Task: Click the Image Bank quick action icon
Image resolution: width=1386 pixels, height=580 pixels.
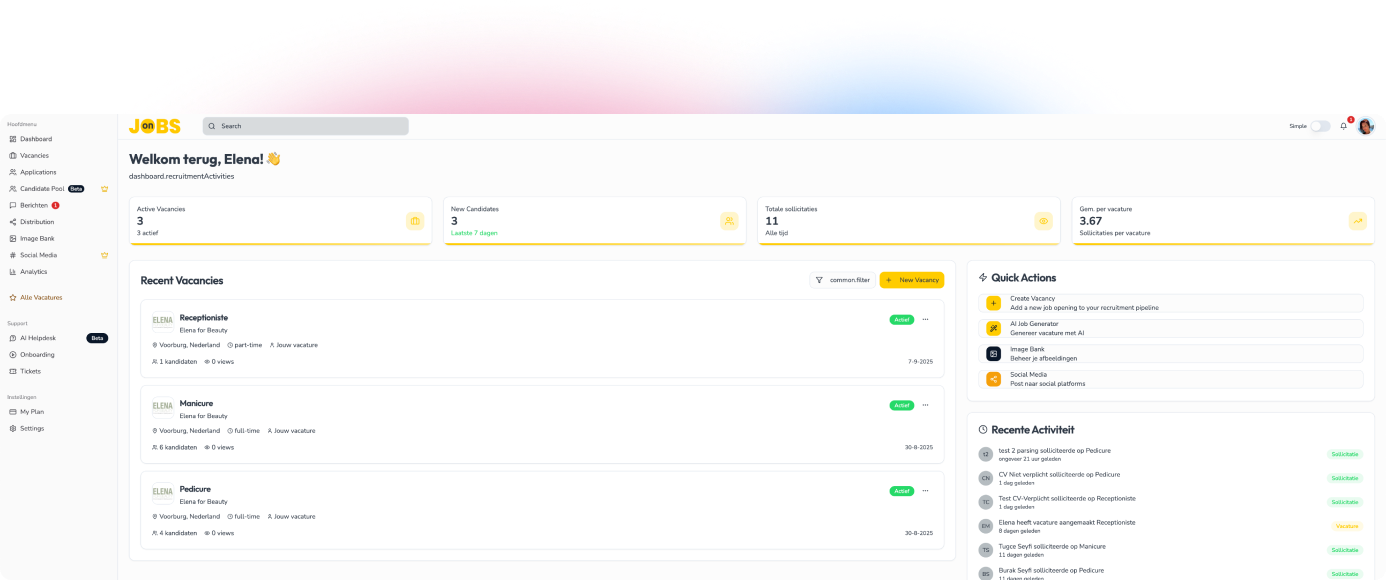Action: [993, 353]
